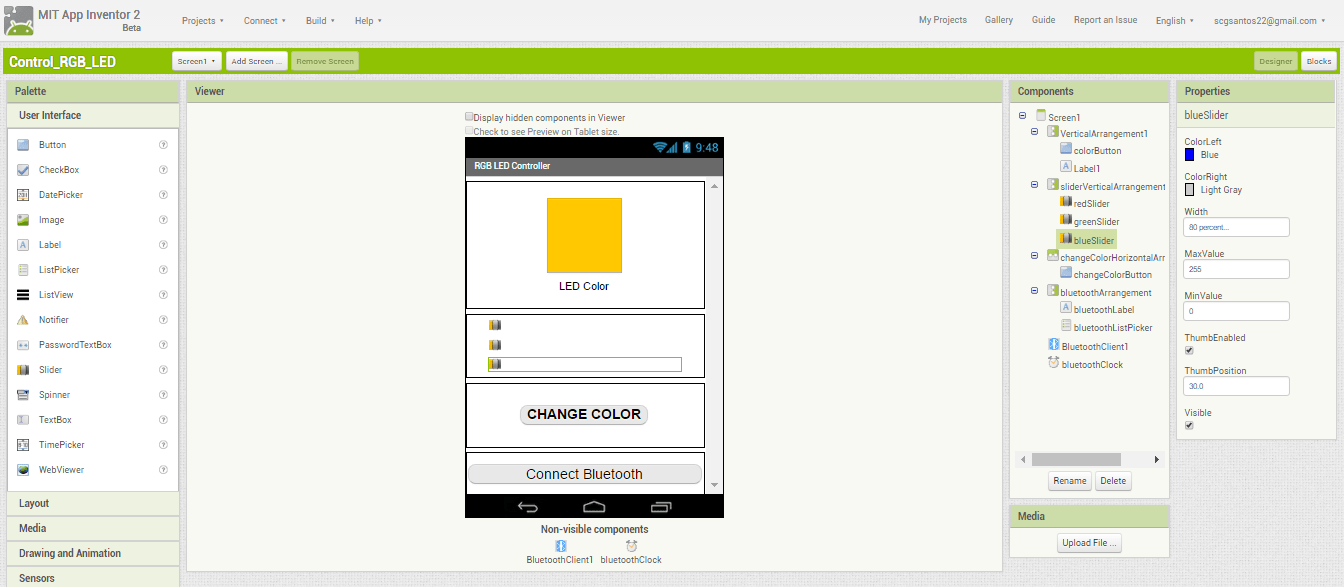Click the MaxValue input field
Screen dimensions: 1344x587
(1236, 269)
